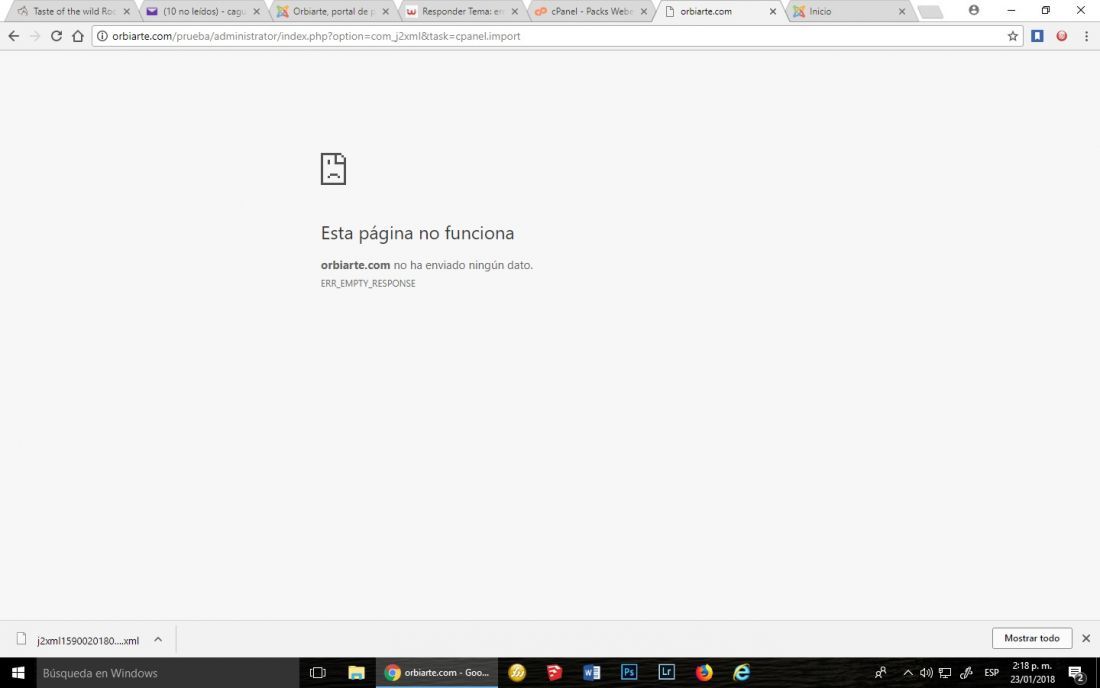Launch Microsoft Word from the taskbar
The height and width of the screenshot is (688, 1100).
pyautogui.click(x=591, y=673)
